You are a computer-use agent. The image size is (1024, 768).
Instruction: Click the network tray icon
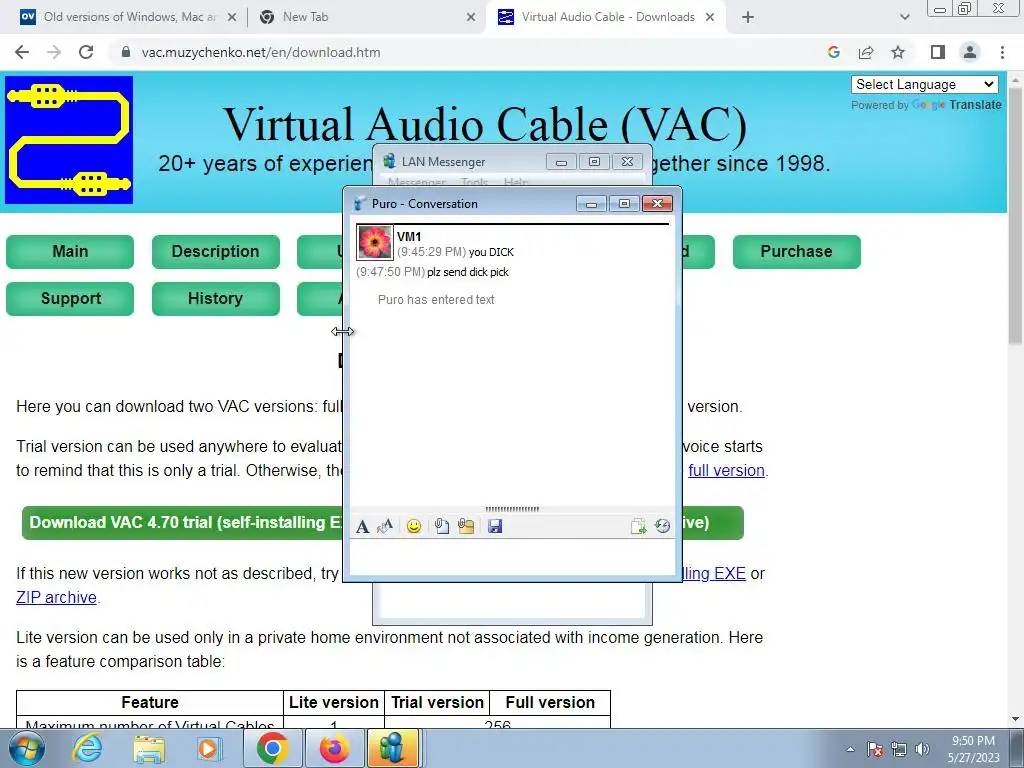tap(899, 749)
